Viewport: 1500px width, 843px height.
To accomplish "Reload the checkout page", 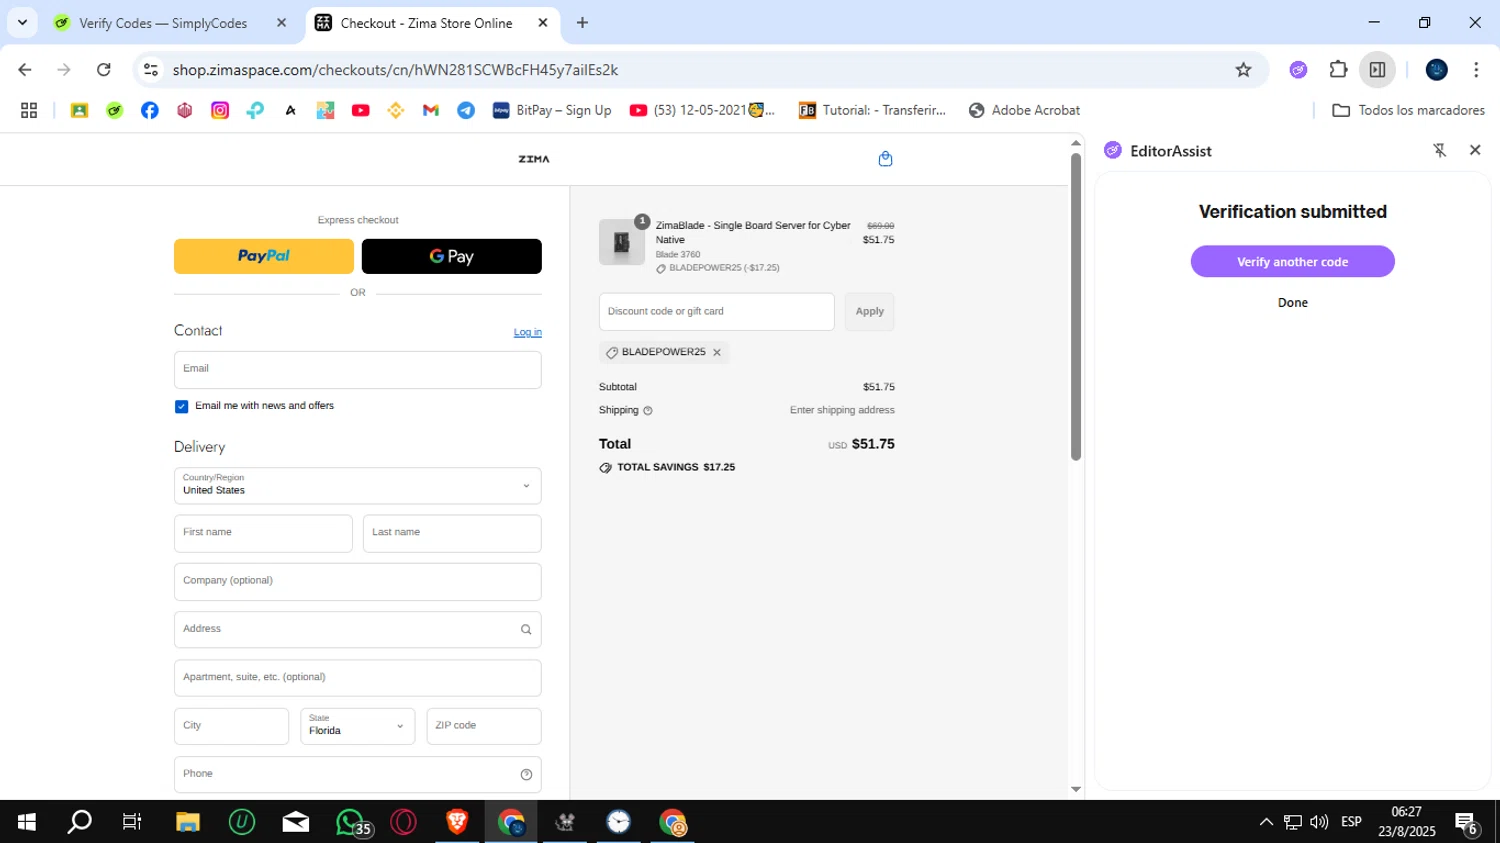I will coord(104,70).
